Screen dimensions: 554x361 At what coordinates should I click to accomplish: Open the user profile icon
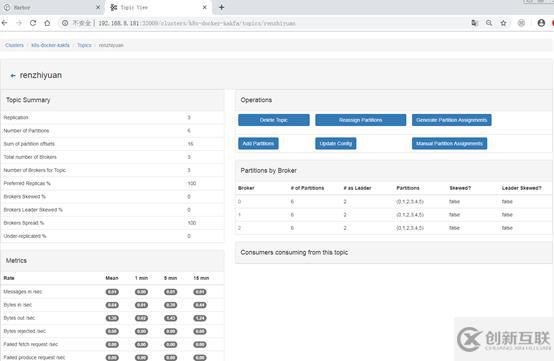pyautogui.click(x=541, y=23)
